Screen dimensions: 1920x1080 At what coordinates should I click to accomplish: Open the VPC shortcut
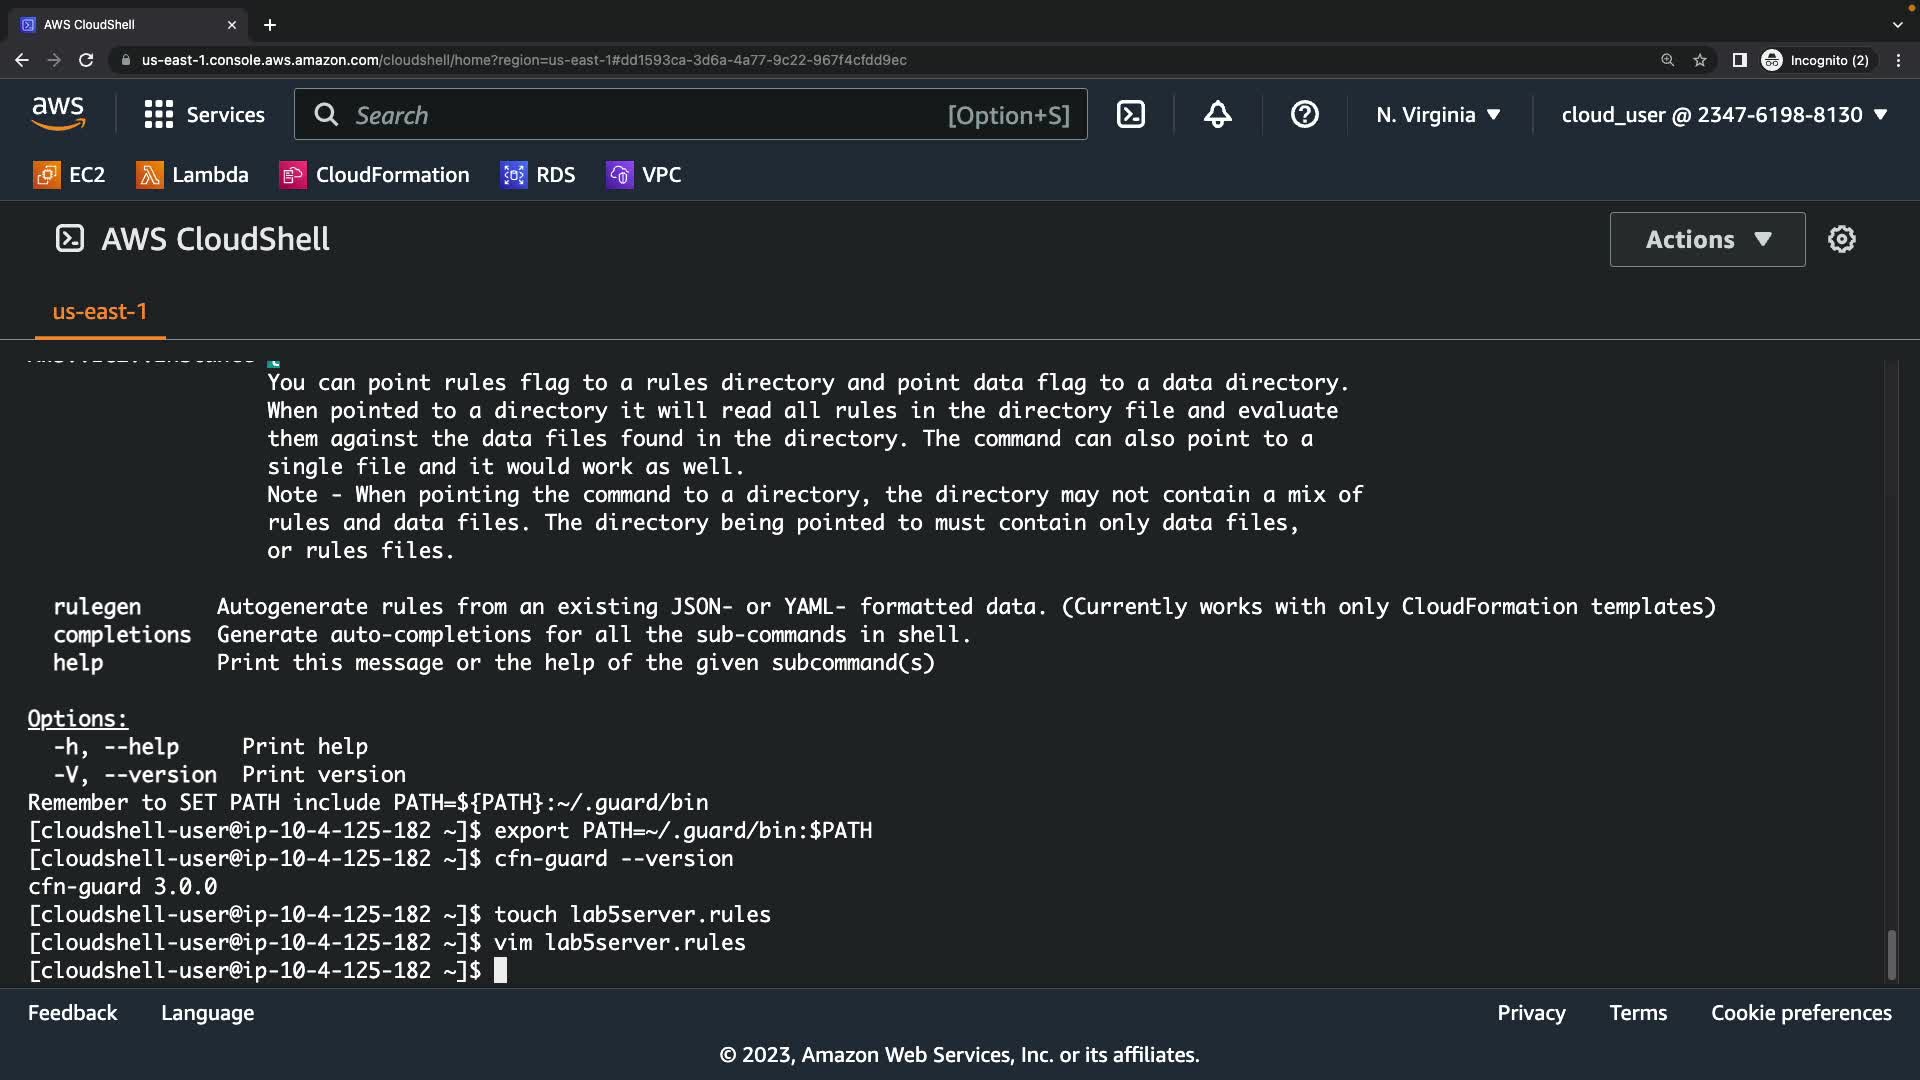pyautogui.click(x=644, y=175)
